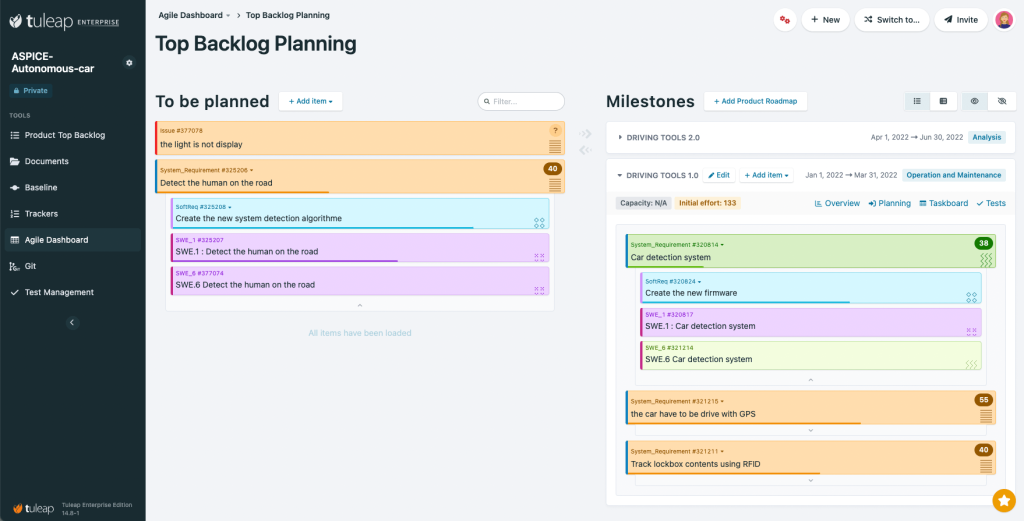1024x521 pixels.
Task: Open the user avatar menu
Action: (x=1004, y=20)
